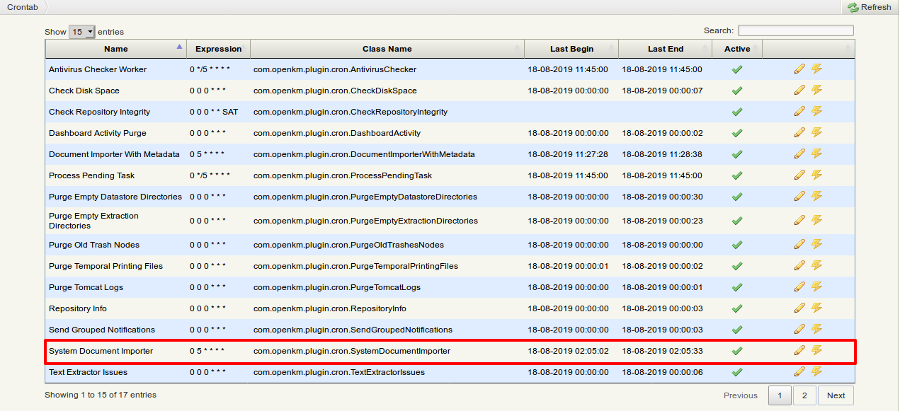Viewport: 899px width, 411px height.
Task: Toggle active checkmark for Process Pending Task
Action: pos(737,175)
